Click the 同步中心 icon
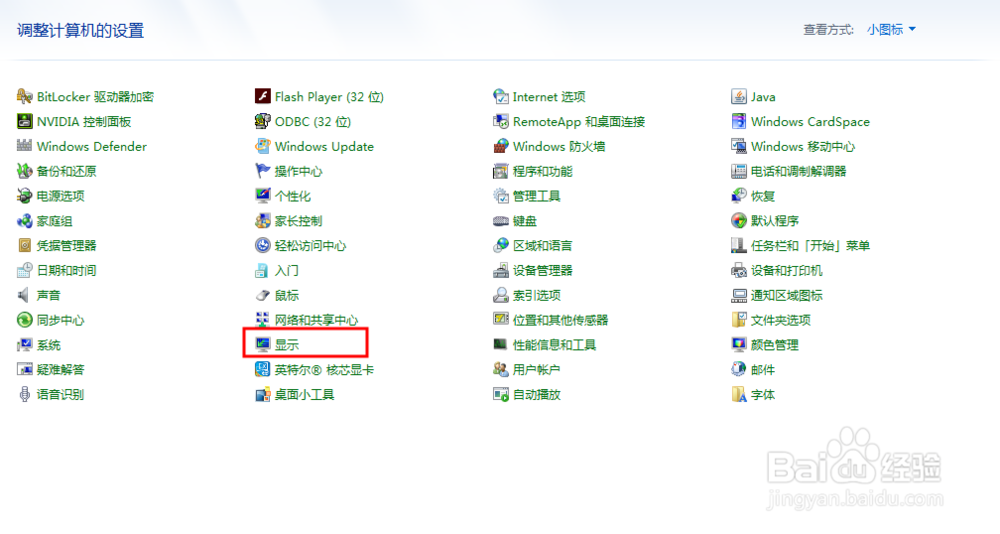This screenshot has width=1000, height=534. tap(24, 320)
